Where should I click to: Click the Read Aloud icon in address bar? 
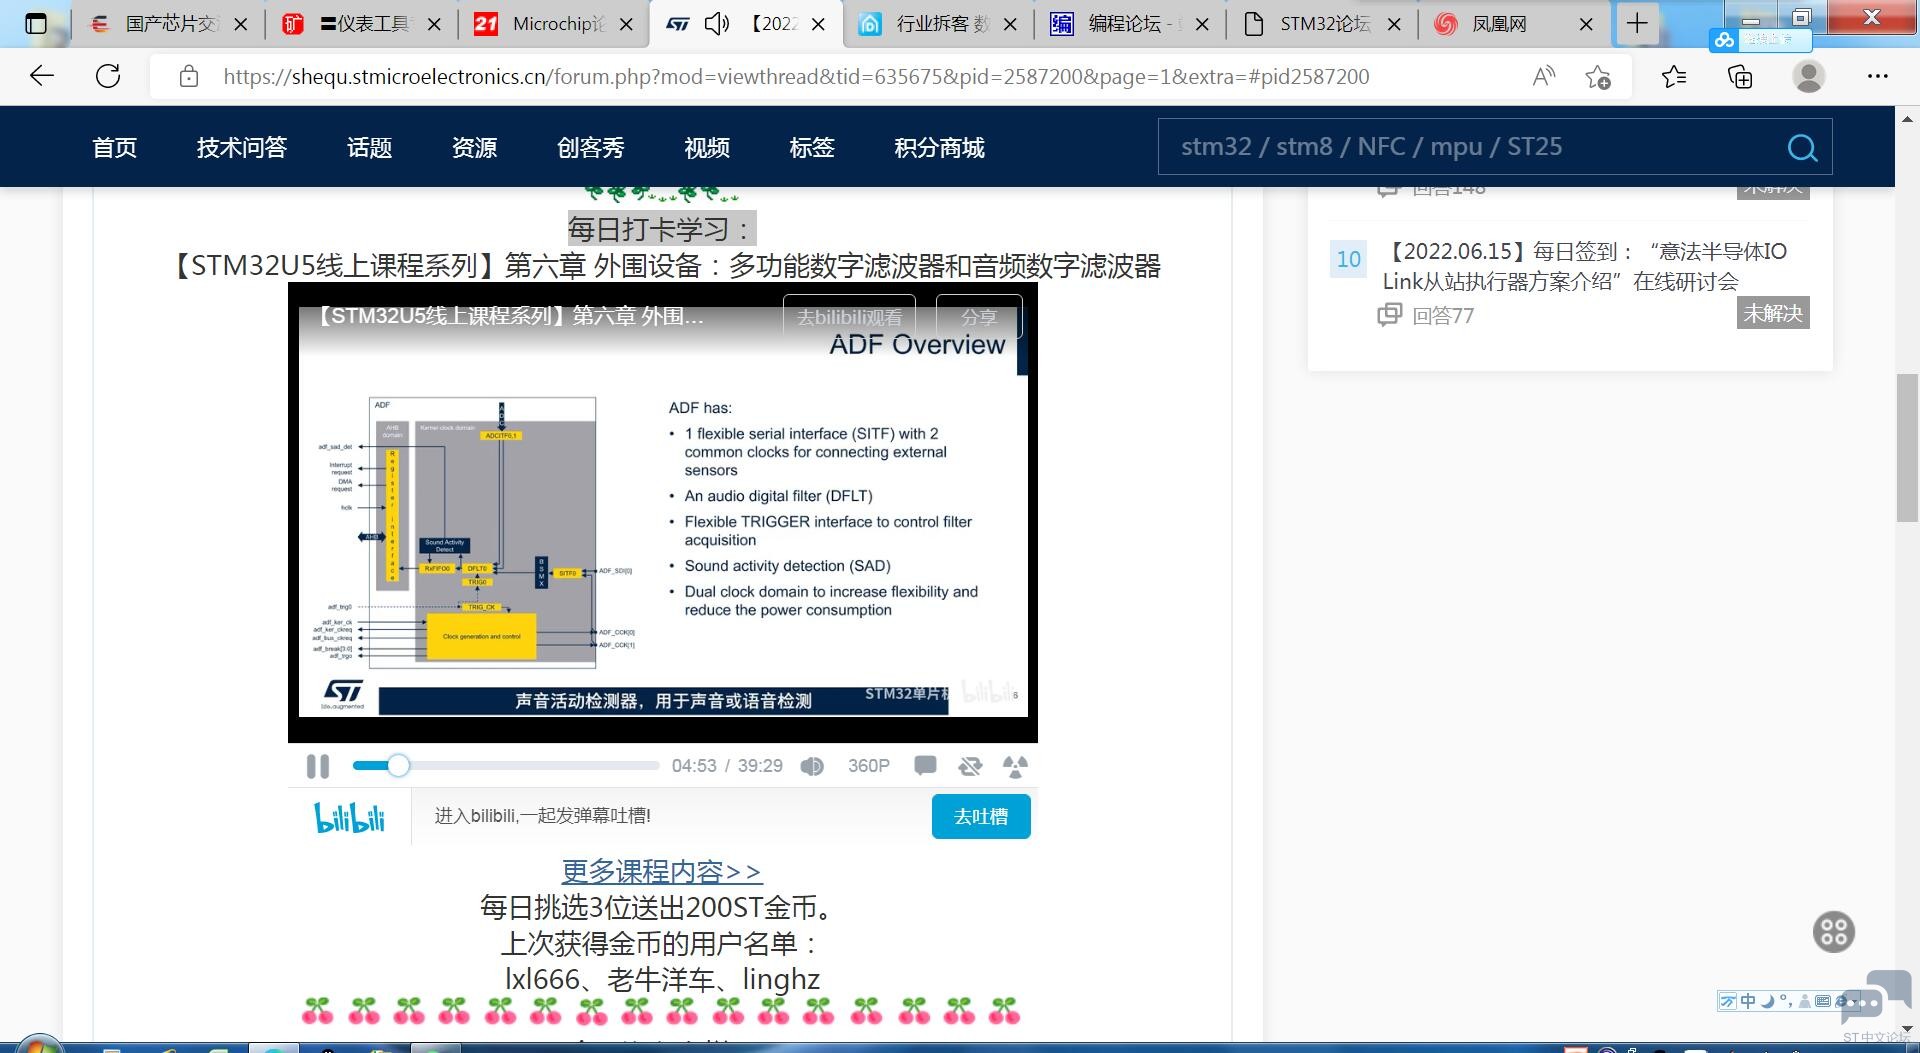coord(1544,76)
